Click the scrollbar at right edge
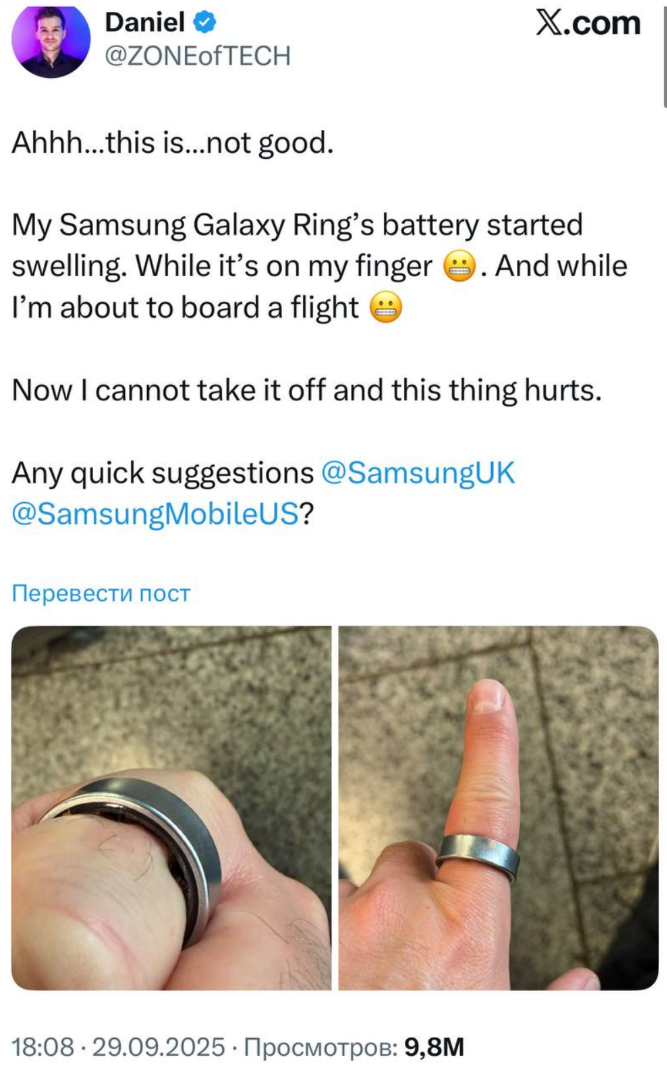This screenshot has width=667, height=1069. [665, 55]
